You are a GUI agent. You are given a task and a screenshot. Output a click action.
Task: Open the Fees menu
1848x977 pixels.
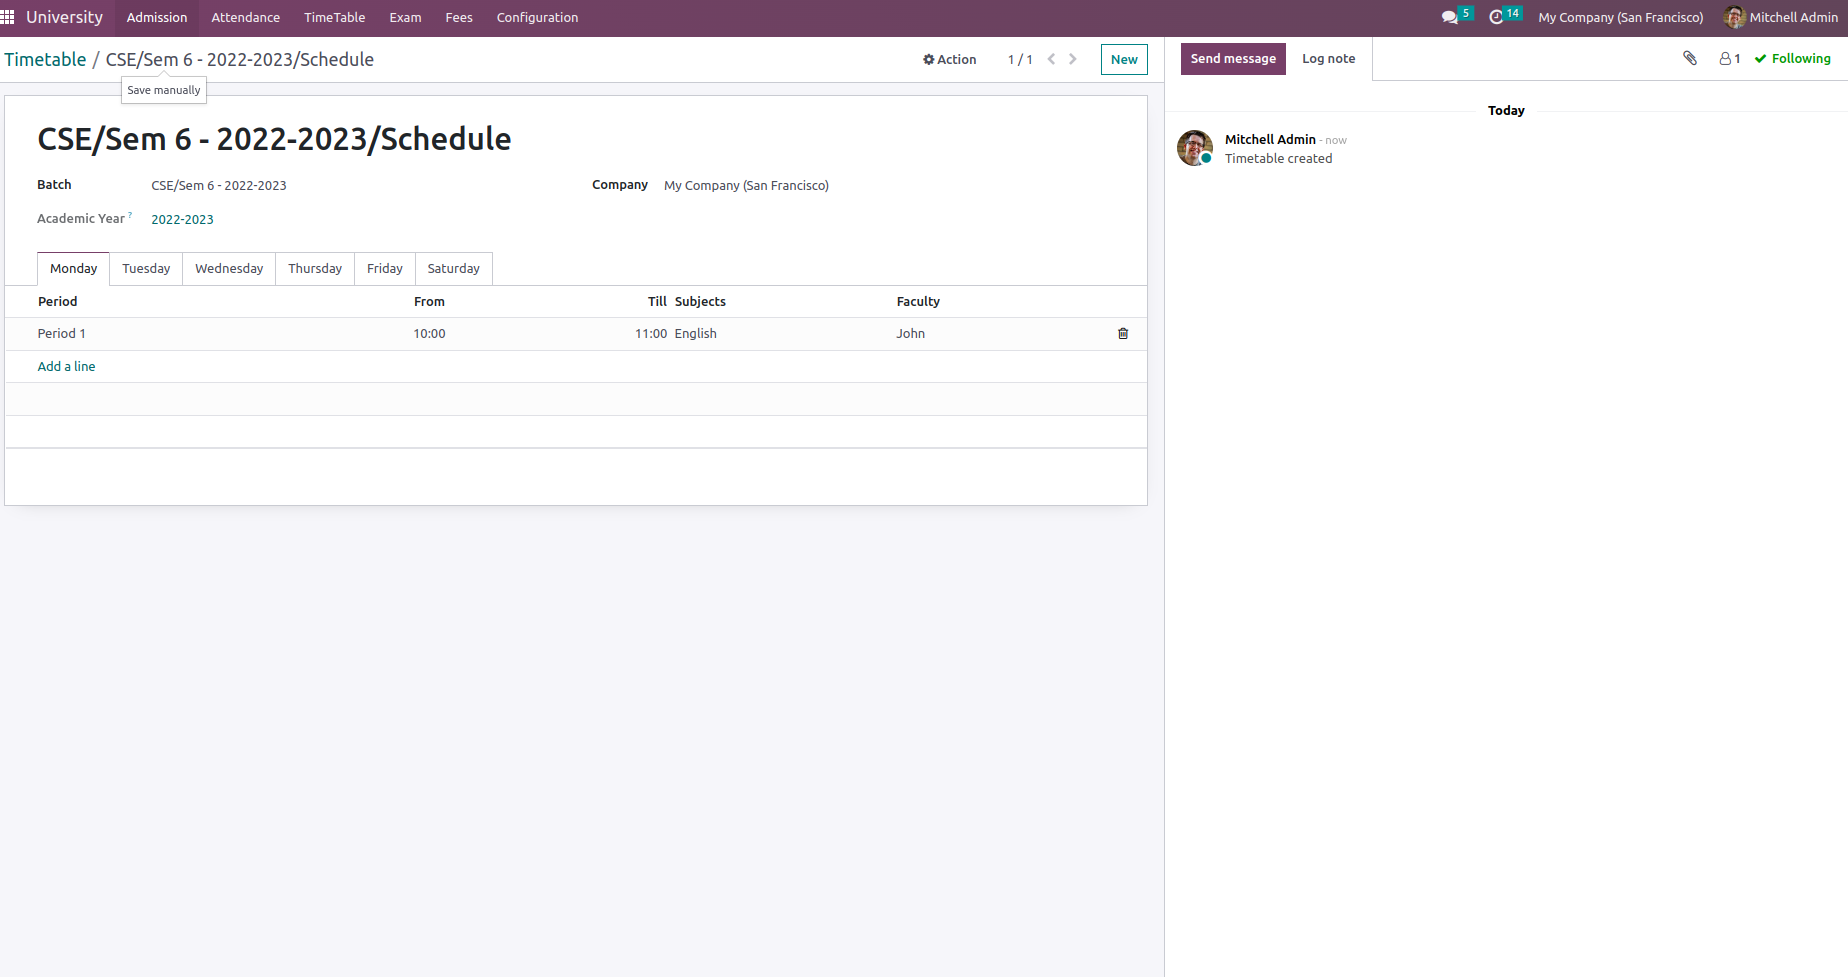coord(459,18)
